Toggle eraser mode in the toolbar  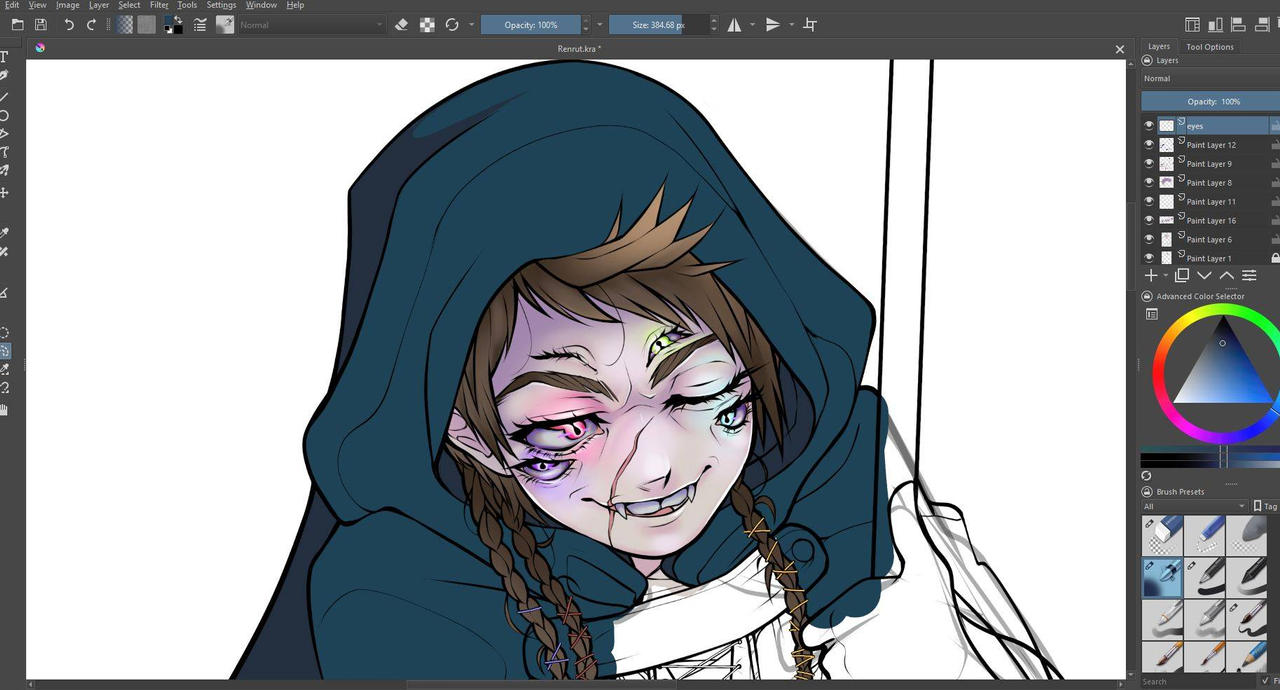(x=402, y=25)
